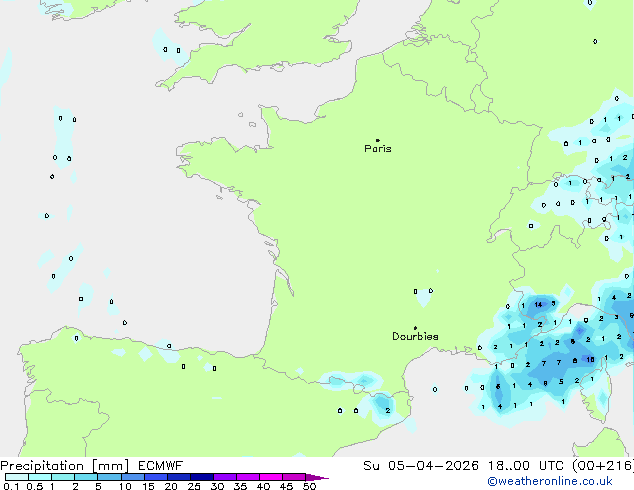Image resolution: width=634 pixels, height=490 pixels.
Task: Click the purple arrow tip at legend end
Action: click(x=317, y=477)
